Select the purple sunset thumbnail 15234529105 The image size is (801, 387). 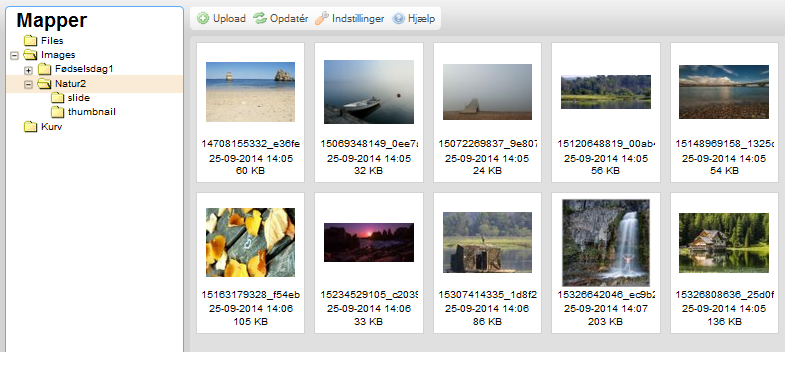point(369,243)
